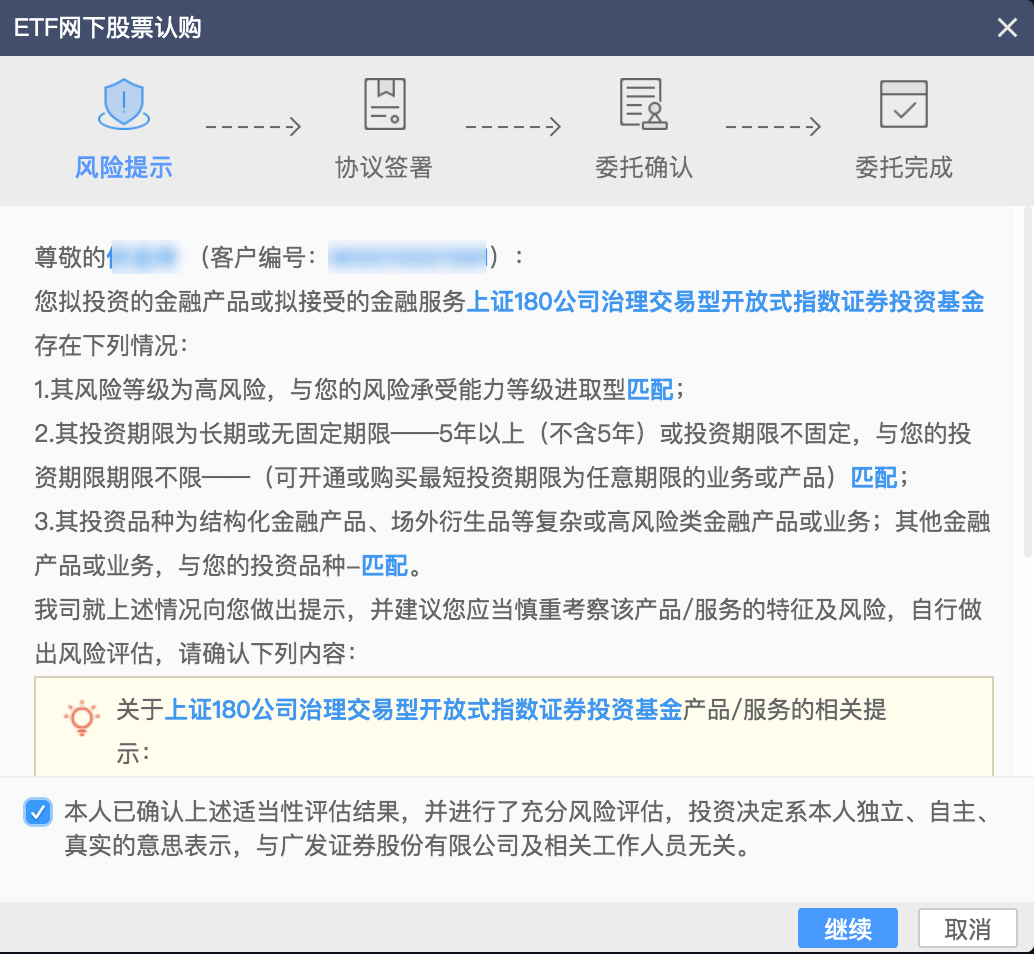
Task: Click the 委托完成 checkmark icon
Action: (903, 104)
